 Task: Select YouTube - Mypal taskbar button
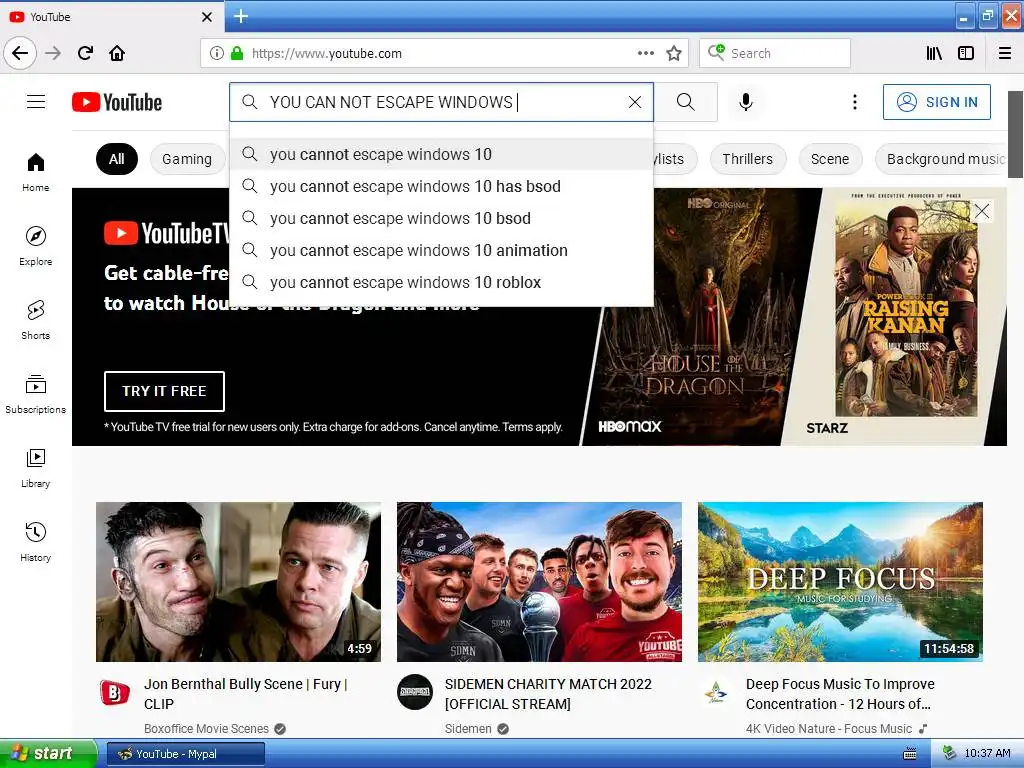pos(185,754)
